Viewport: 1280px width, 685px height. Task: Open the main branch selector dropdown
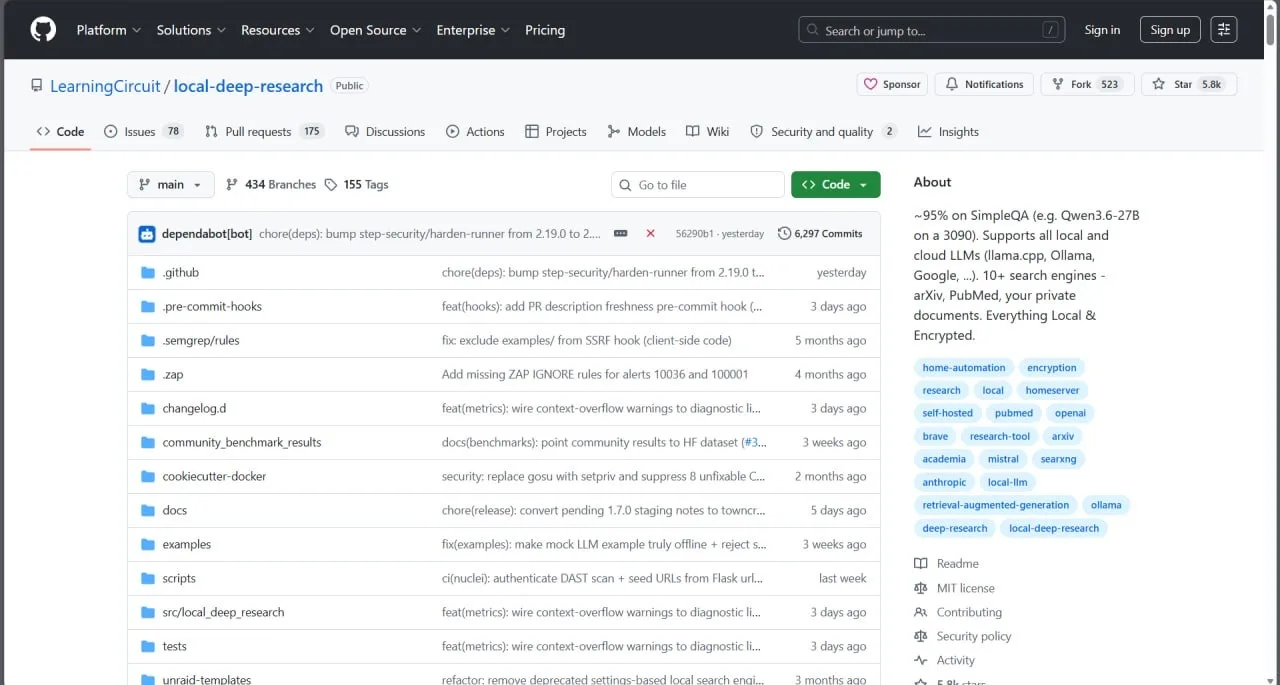pos(171,185)
